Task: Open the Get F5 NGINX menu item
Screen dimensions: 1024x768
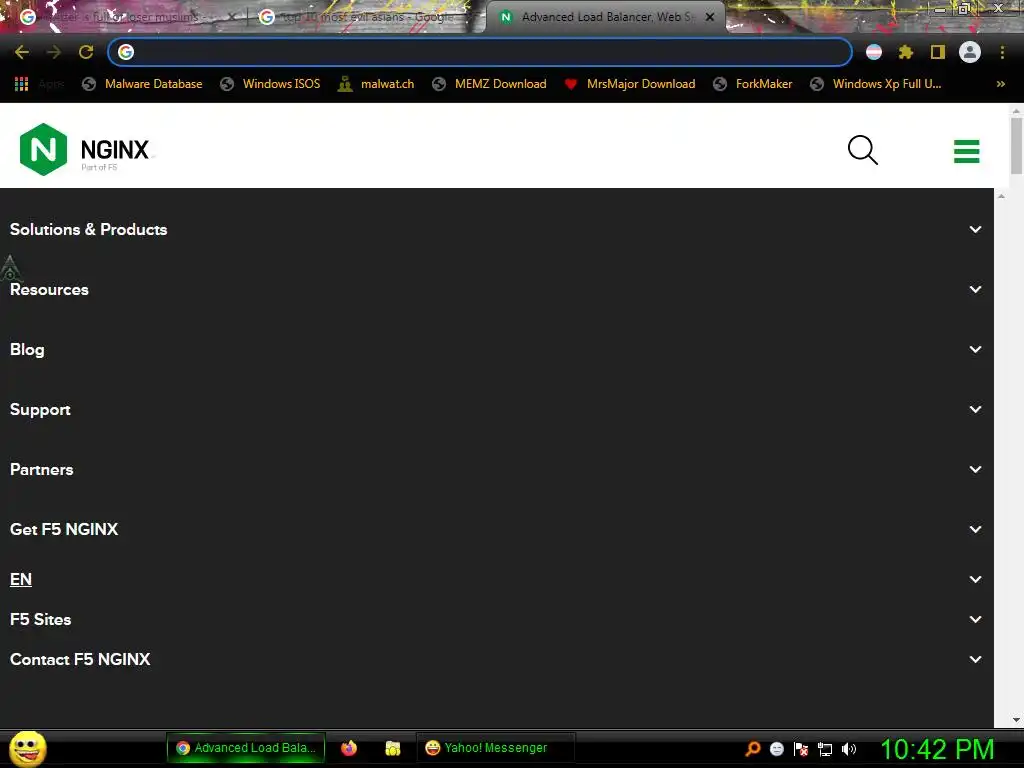Action: [x=64, y=530]
